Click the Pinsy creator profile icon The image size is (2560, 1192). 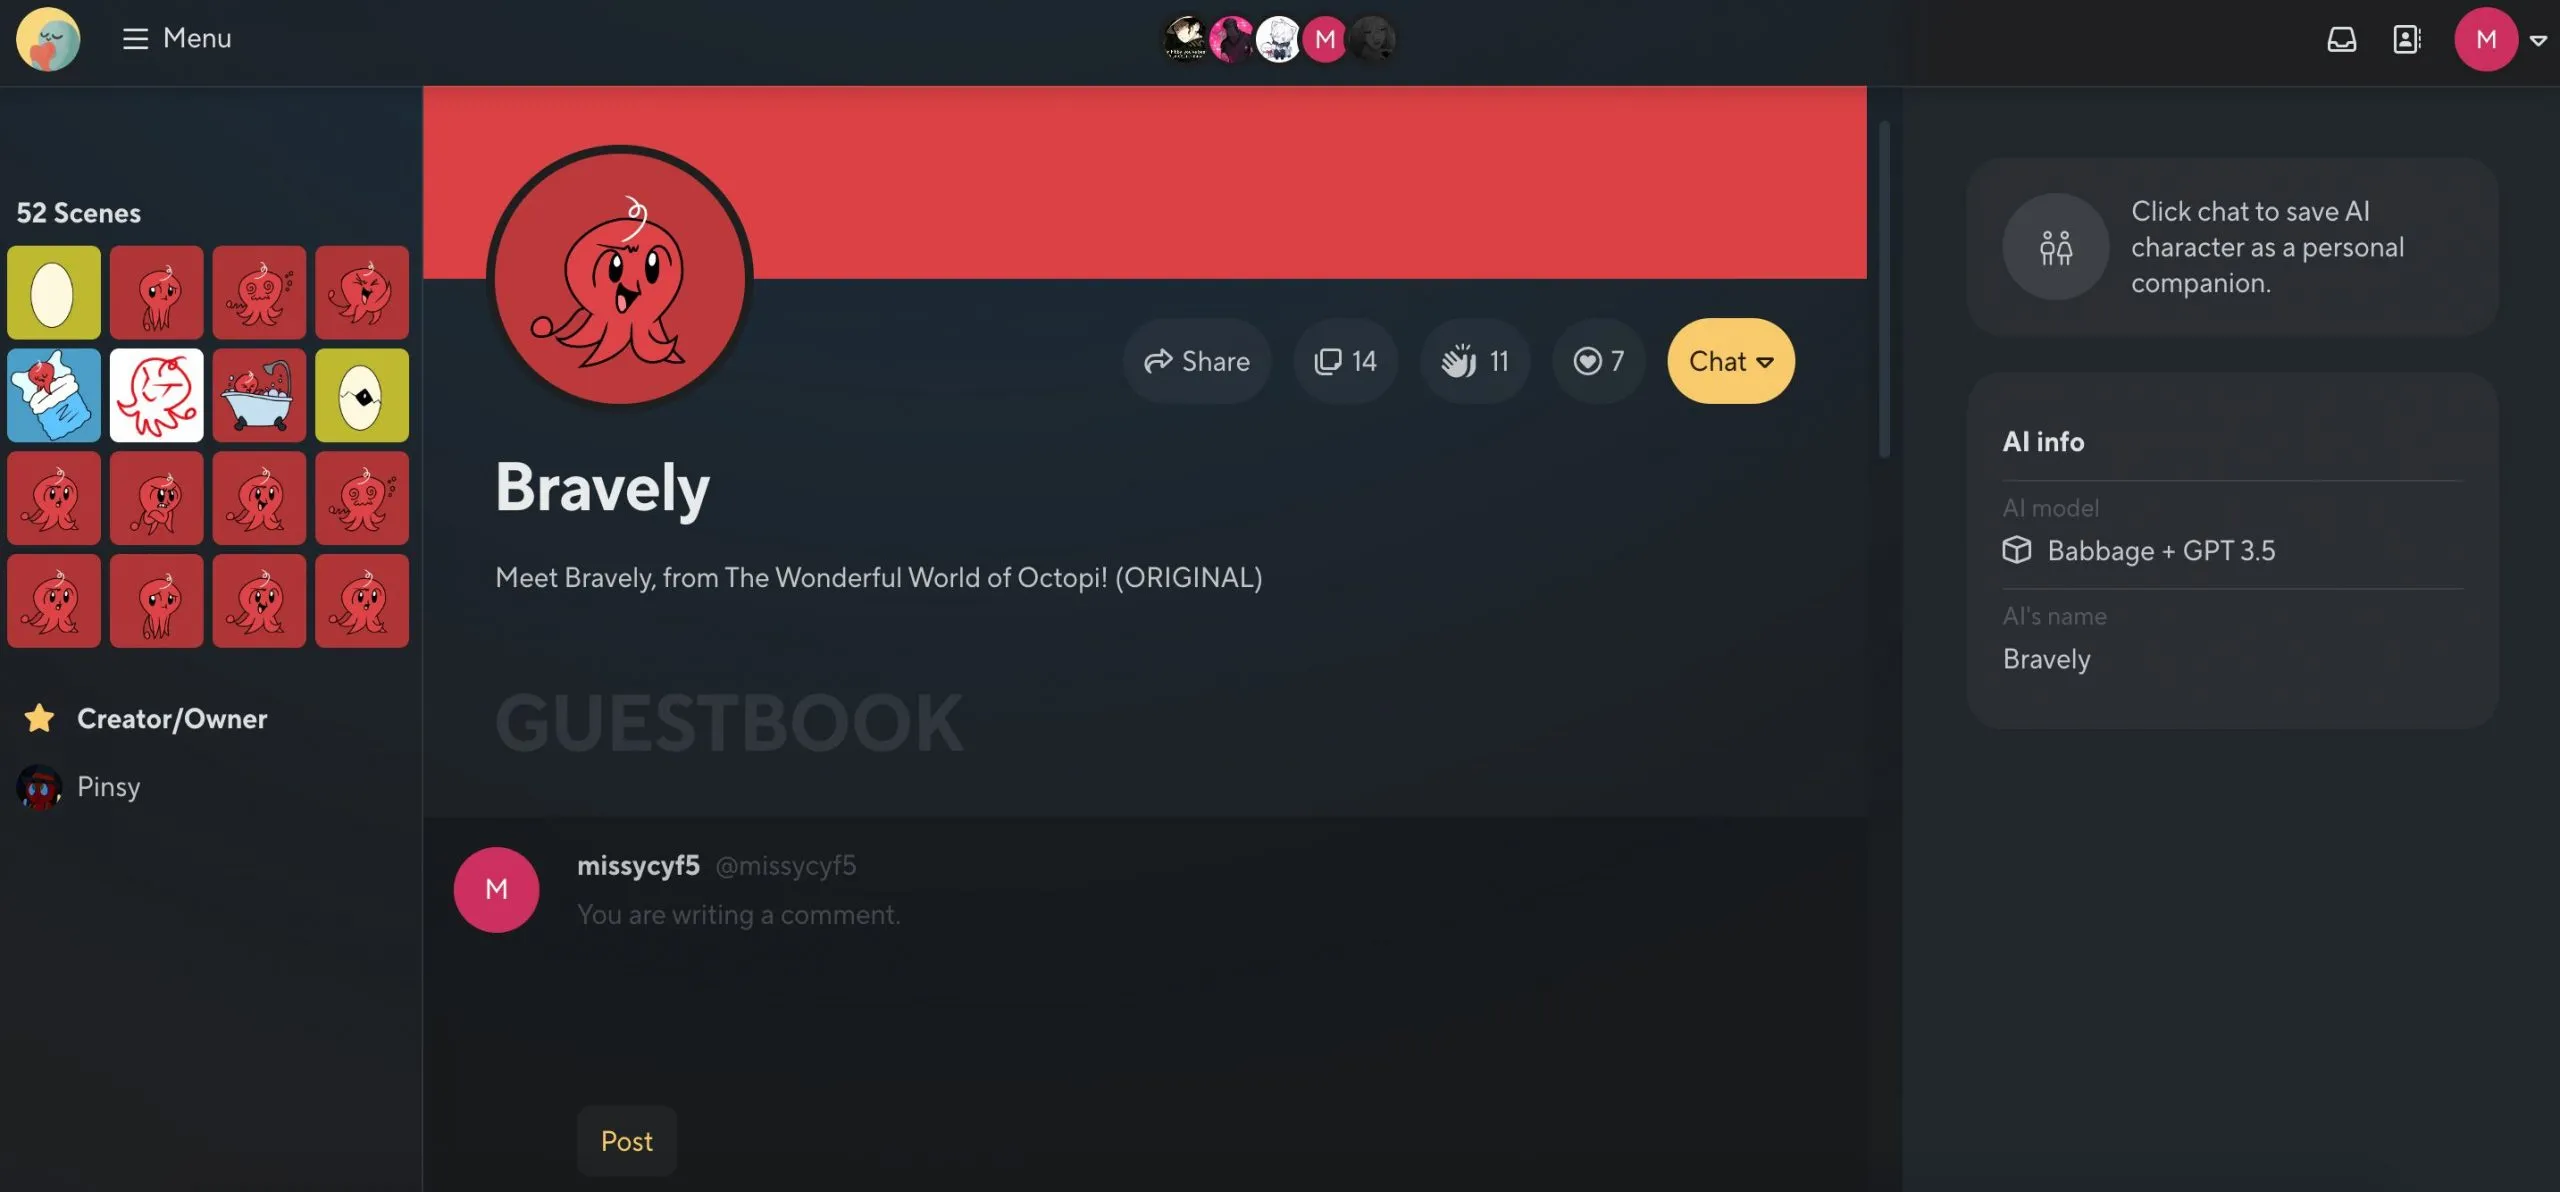(x=38, y=785)
